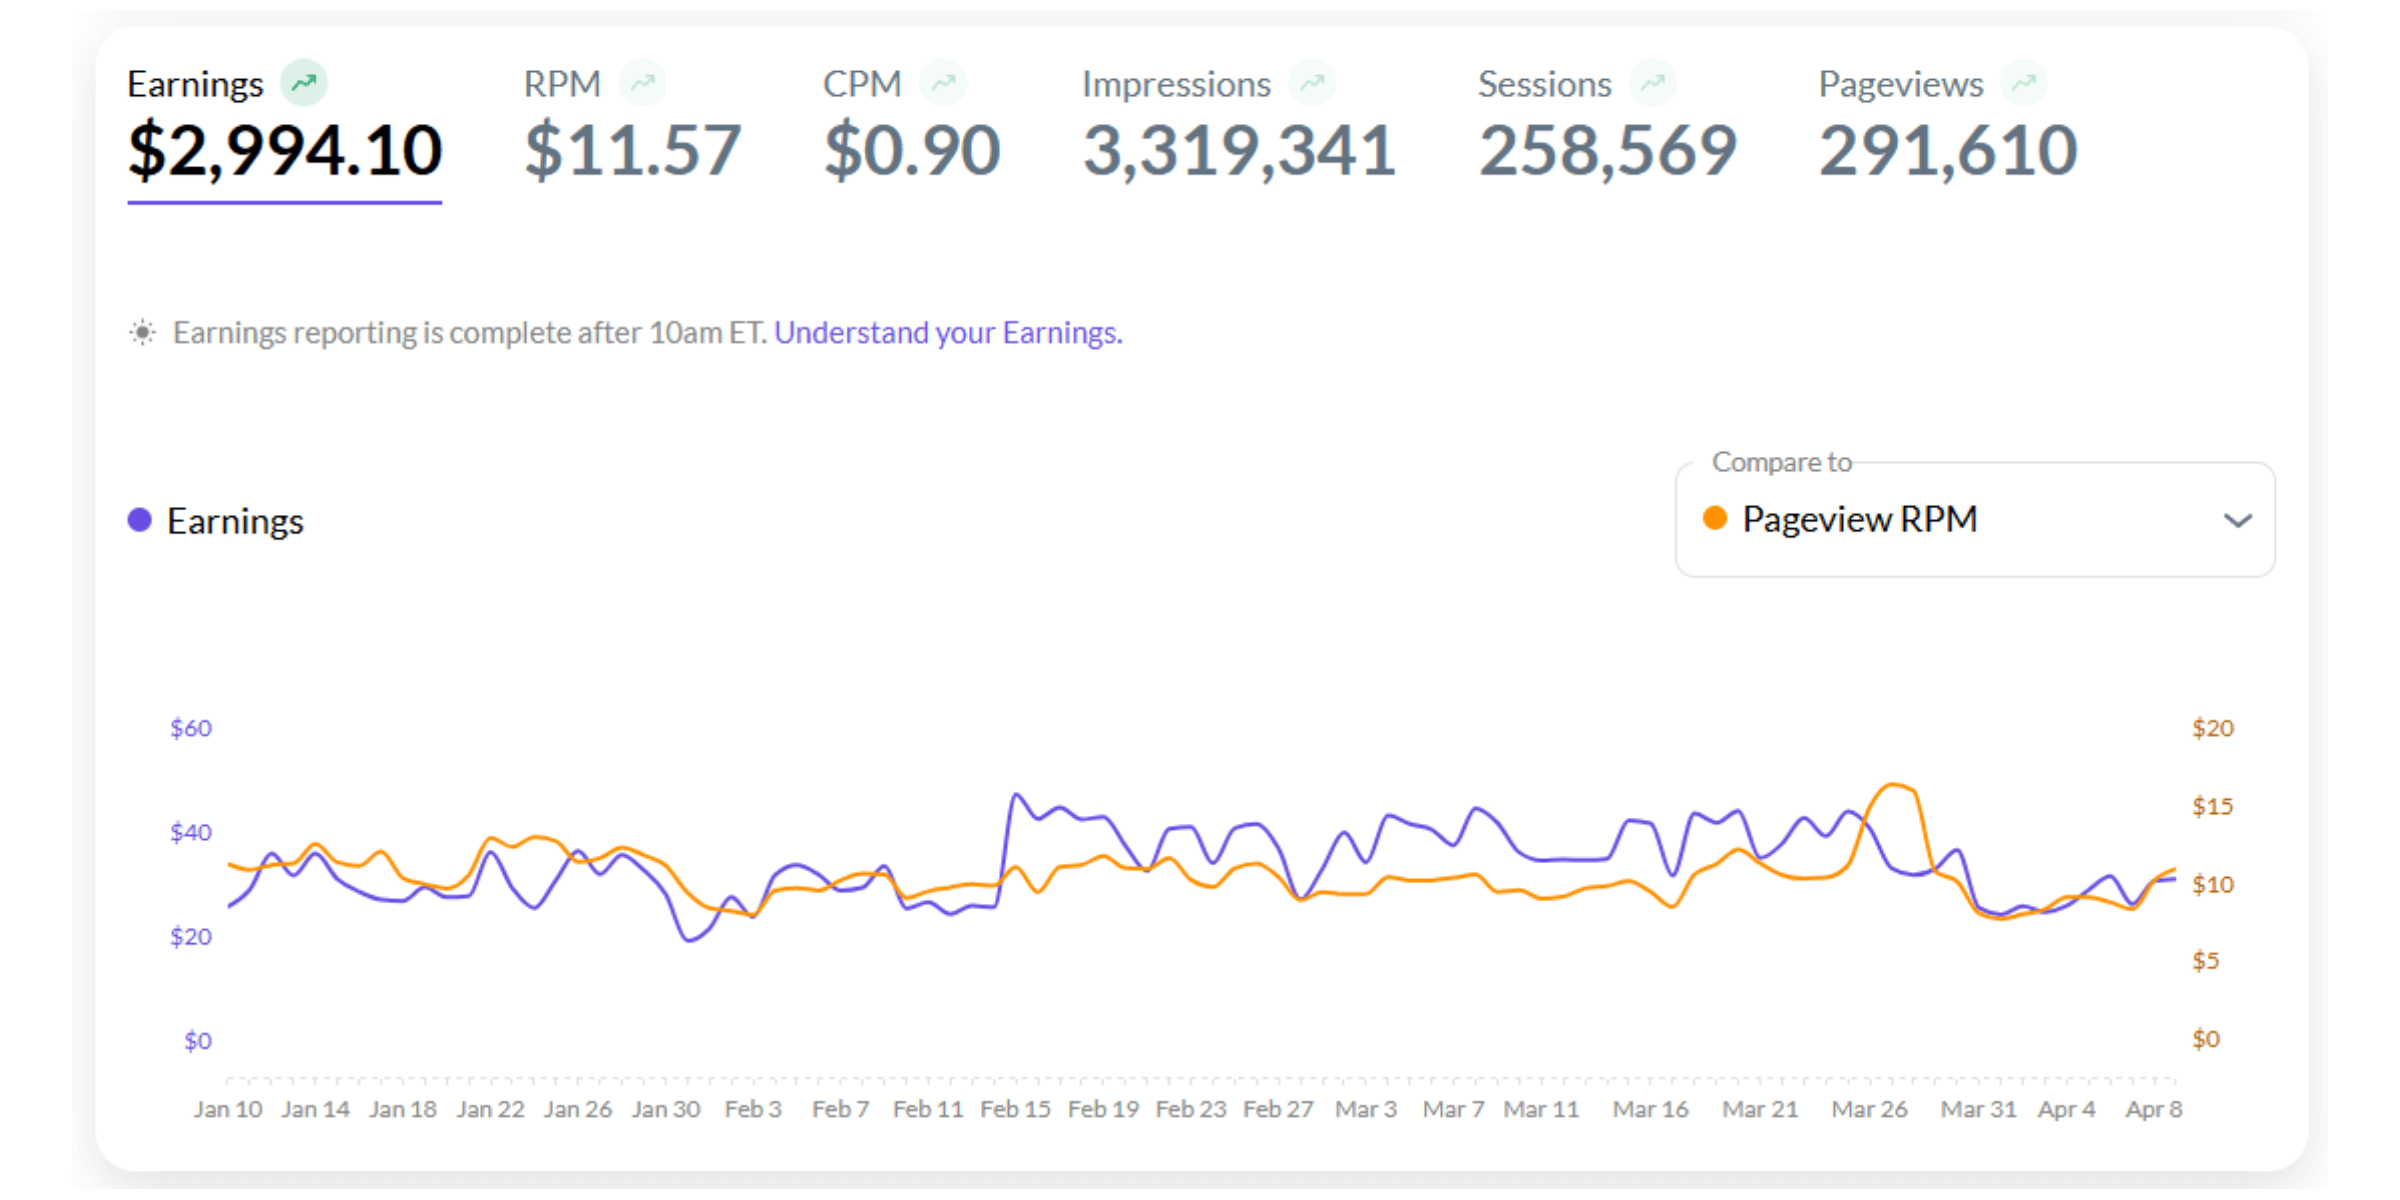Click the CPM trend arrow icon
Screen dimensions: 2400x1200
point(943,82)
